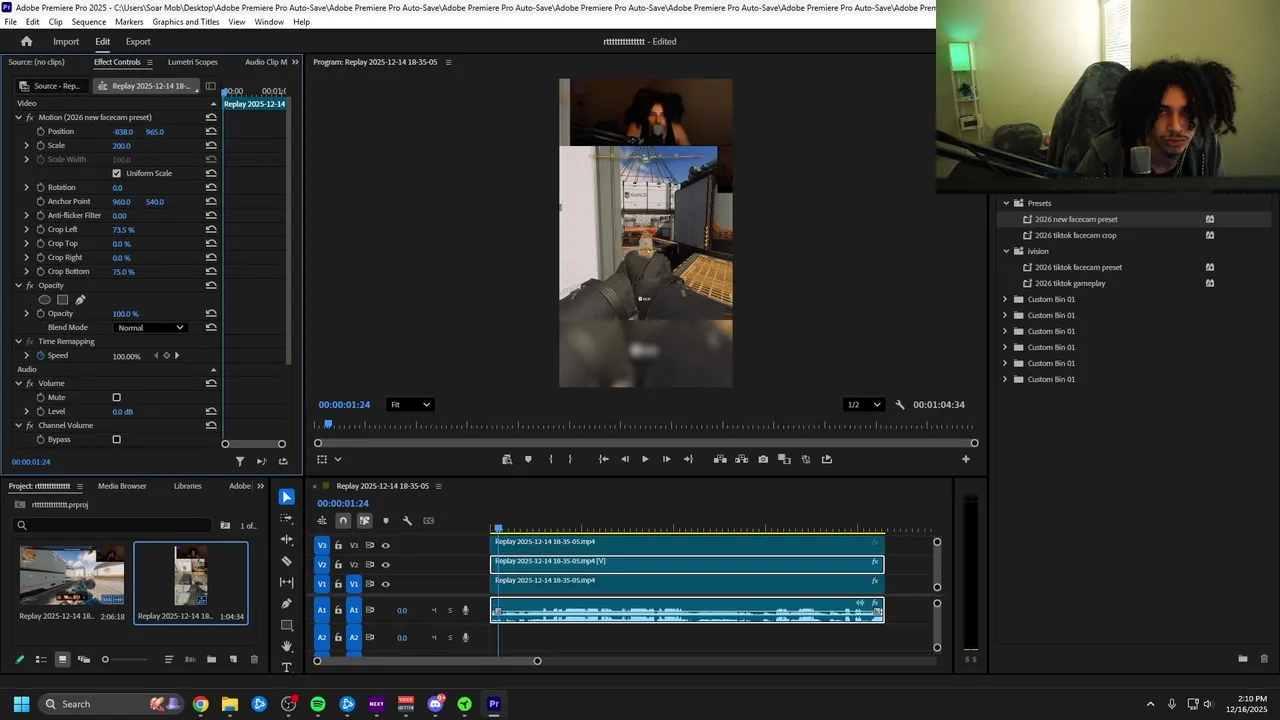Open the Fit zoom level dropdown

point(410,405)
